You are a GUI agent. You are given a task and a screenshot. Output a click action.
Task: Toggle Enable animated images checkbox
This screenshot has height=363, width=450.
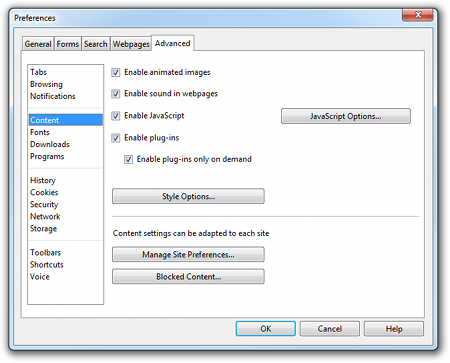coord(116,72)
